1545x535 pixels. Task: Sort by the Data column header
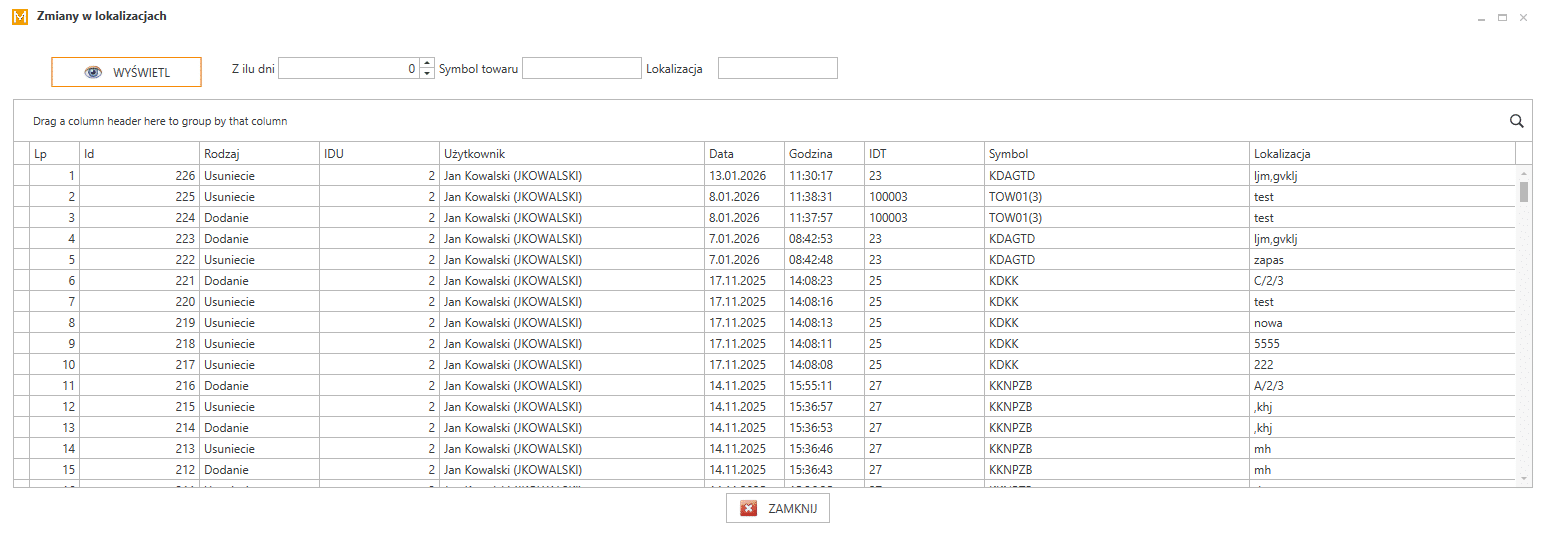tap(744, 154)
